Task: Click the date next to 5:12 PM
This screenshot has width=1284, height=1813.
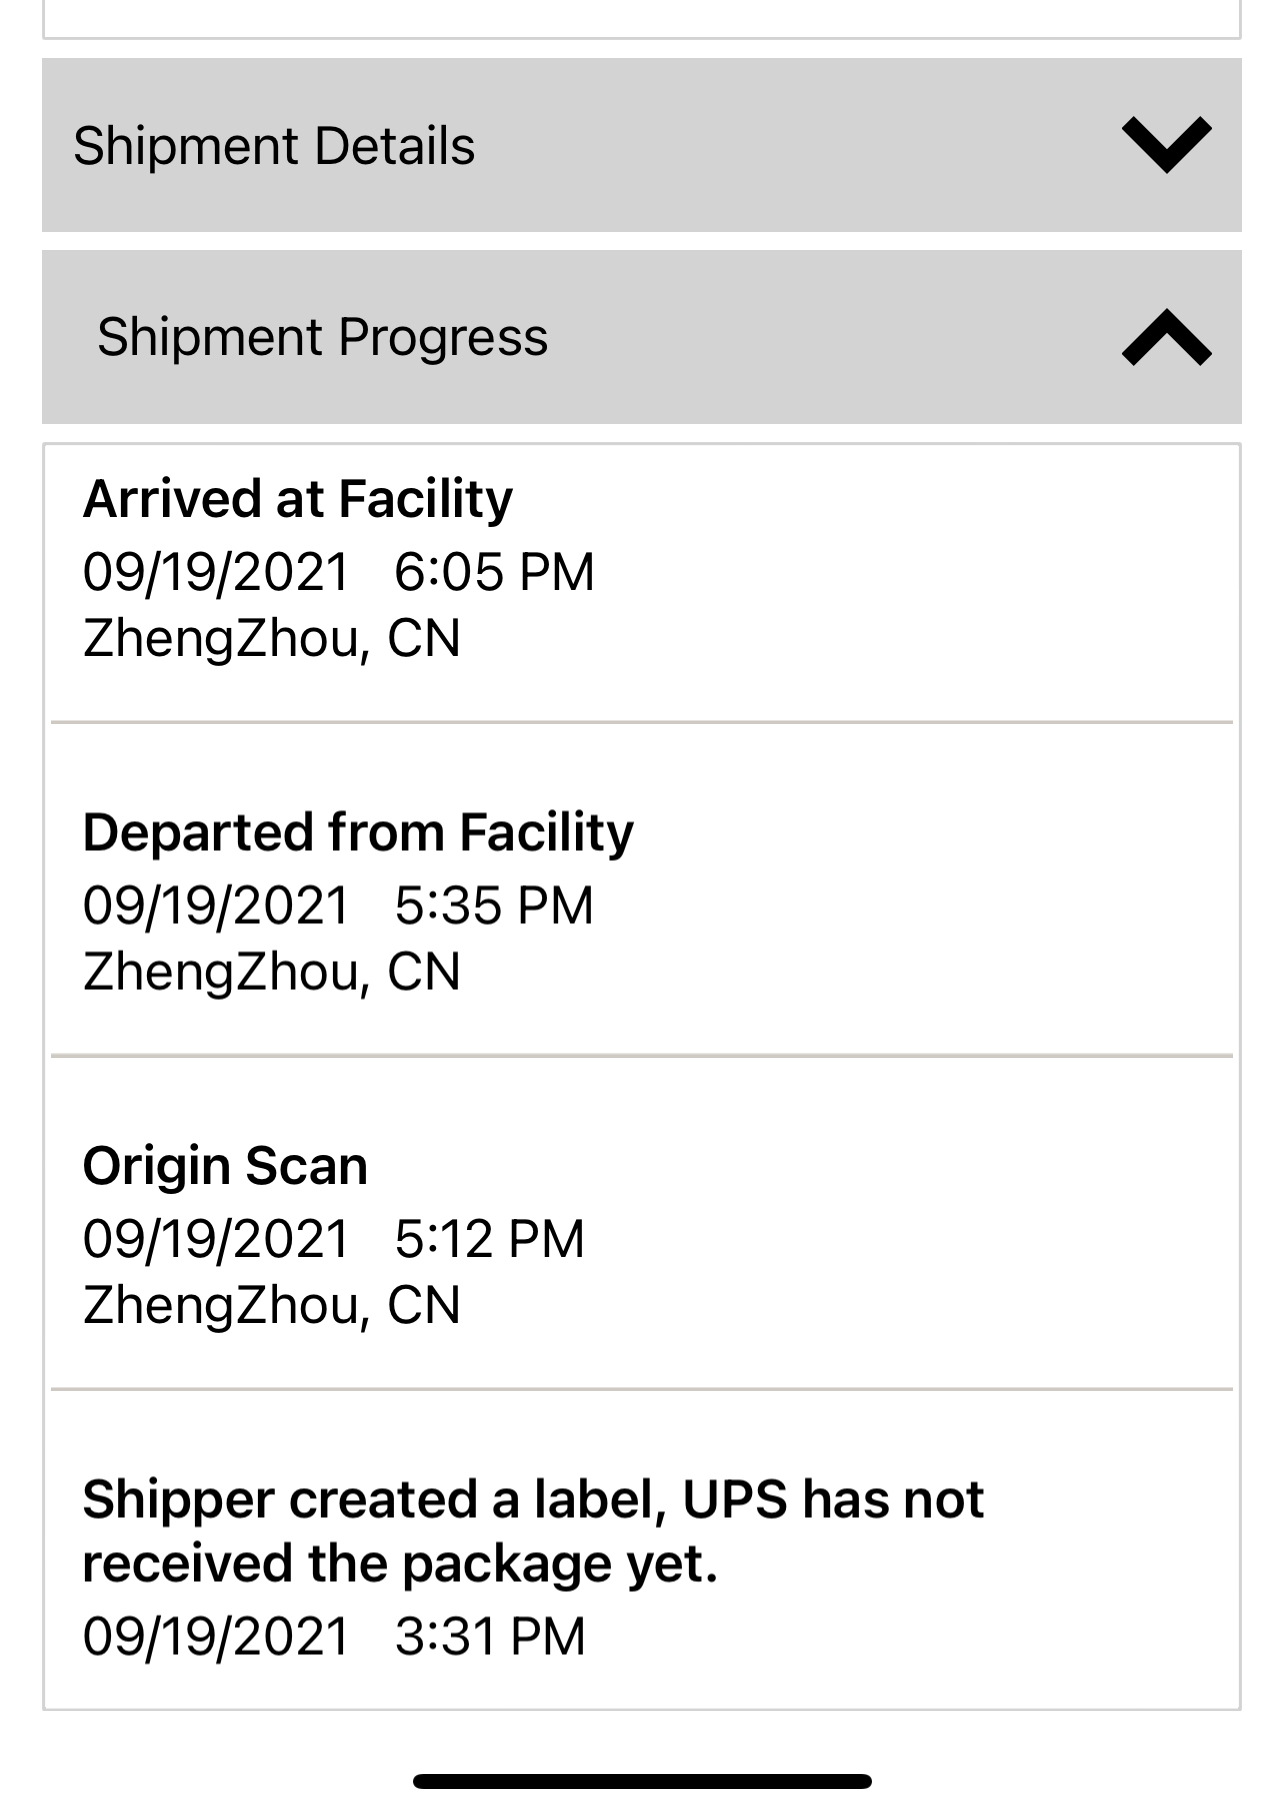Action: click(216, 1239)
